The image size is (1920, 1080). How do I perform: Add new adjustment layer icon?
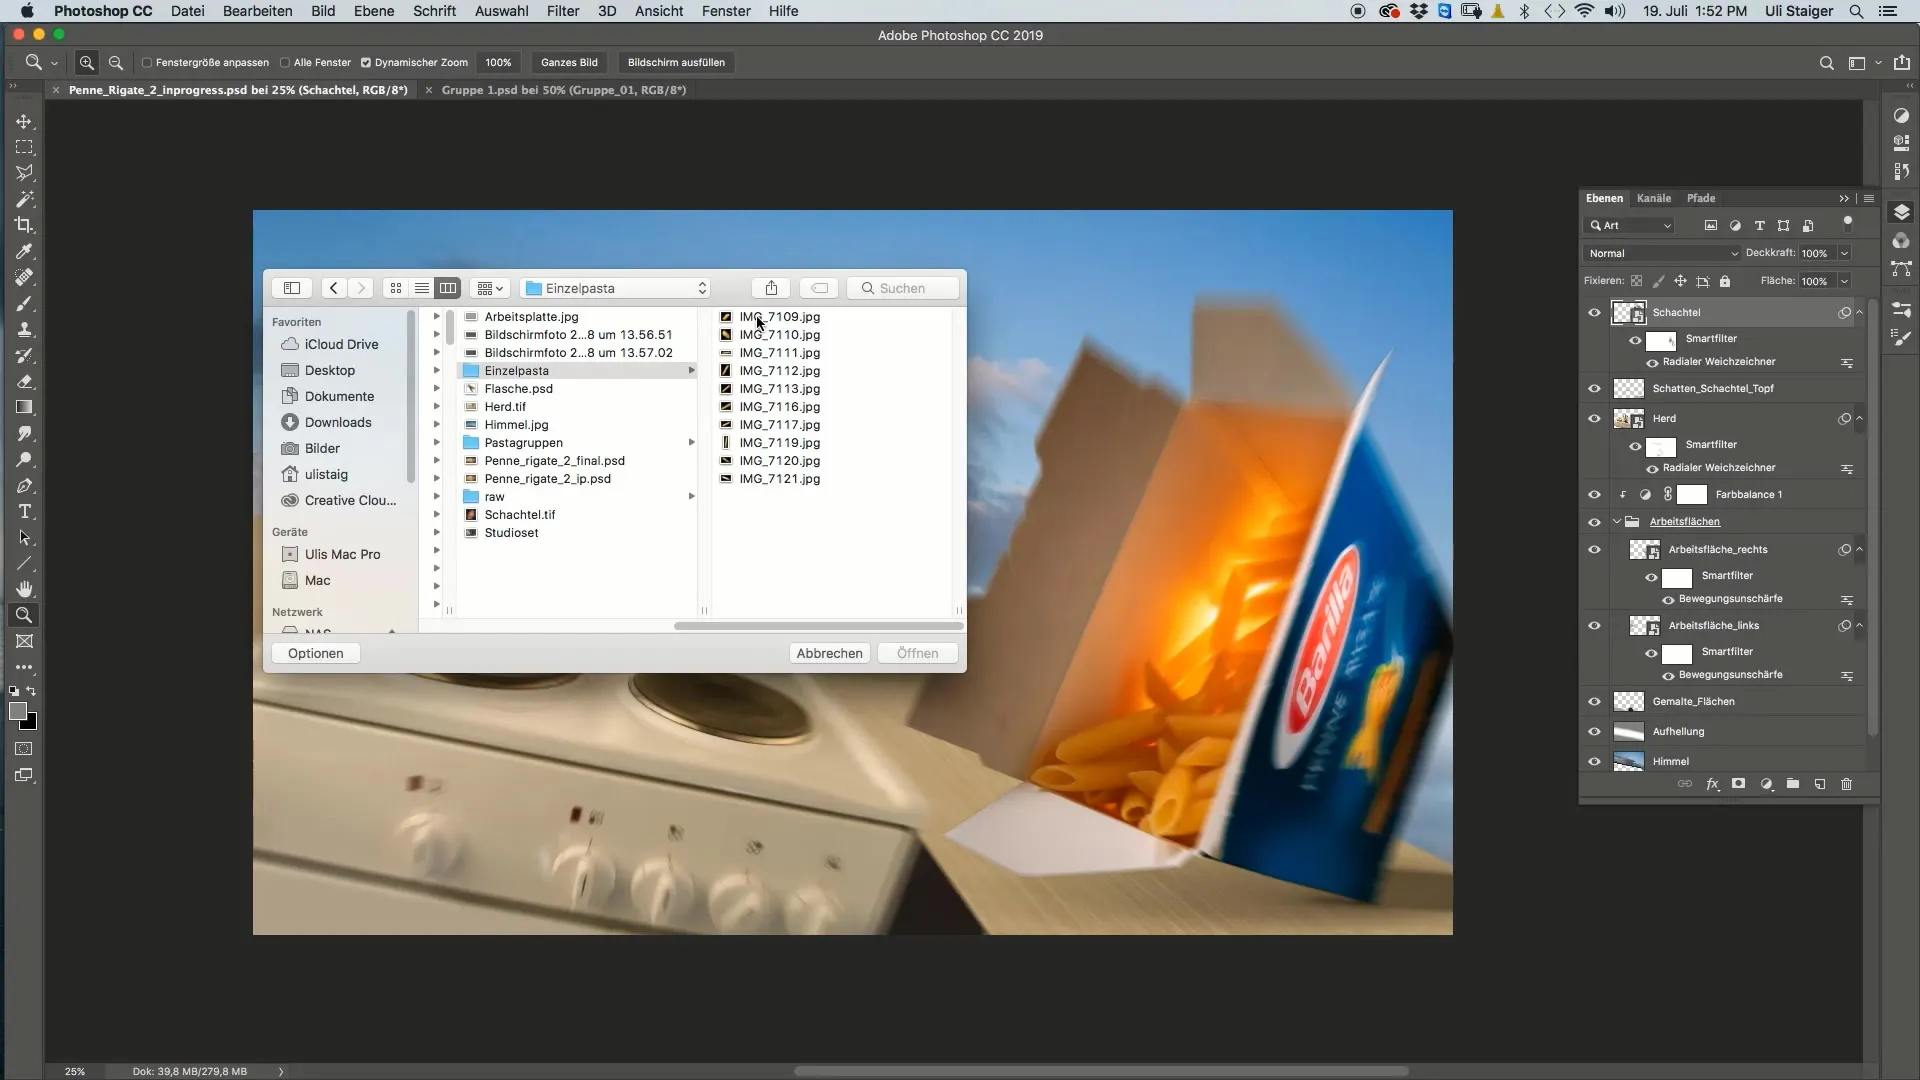coord(1766,784)
